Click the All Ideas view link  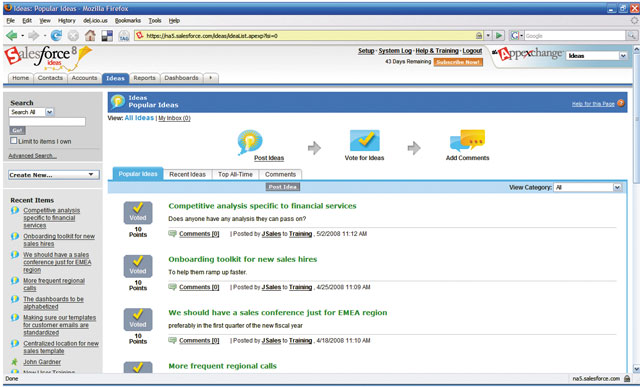139,118
